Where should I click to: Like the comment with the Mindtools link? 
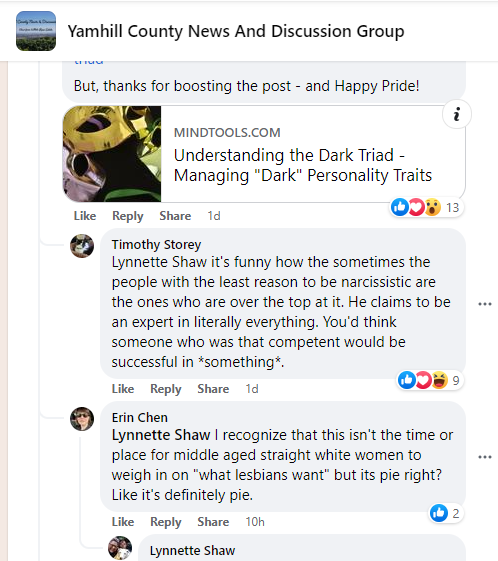(85, 216)
